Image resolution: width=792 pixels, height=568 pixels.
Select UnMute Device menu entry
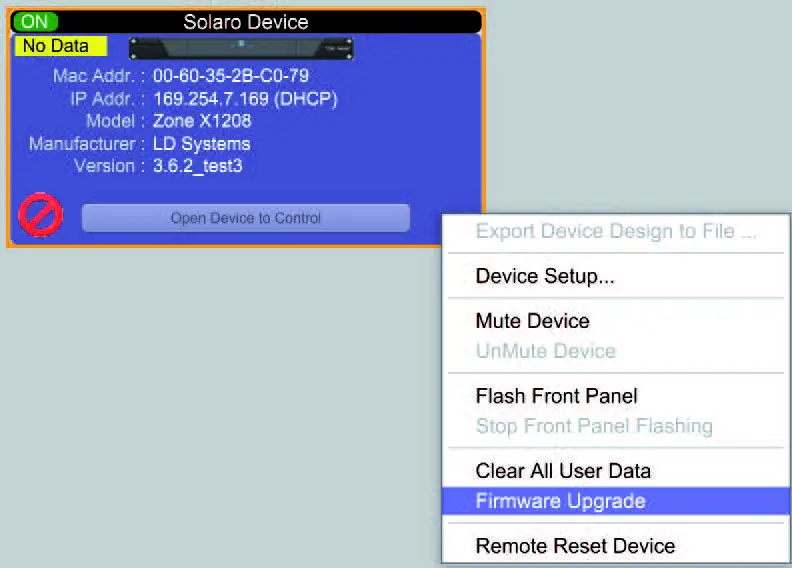point(616,351)
